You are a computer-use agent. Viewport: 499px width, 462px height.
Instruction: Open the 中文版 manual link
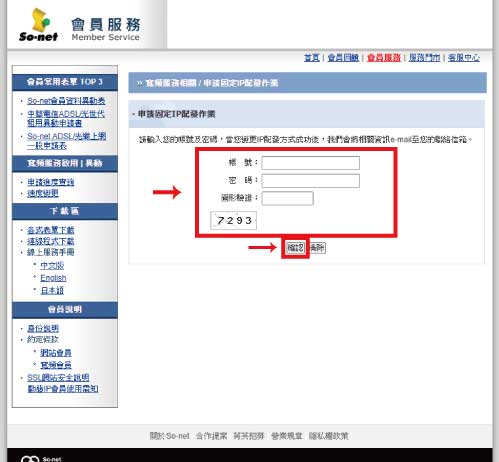[x=52, y=266]
